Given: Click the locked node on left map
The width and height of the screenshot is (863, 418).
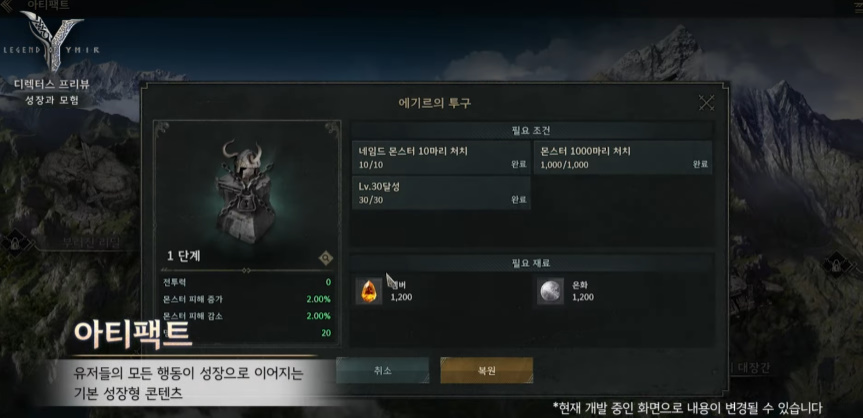Looking at the screenshot, I should 15,242.
